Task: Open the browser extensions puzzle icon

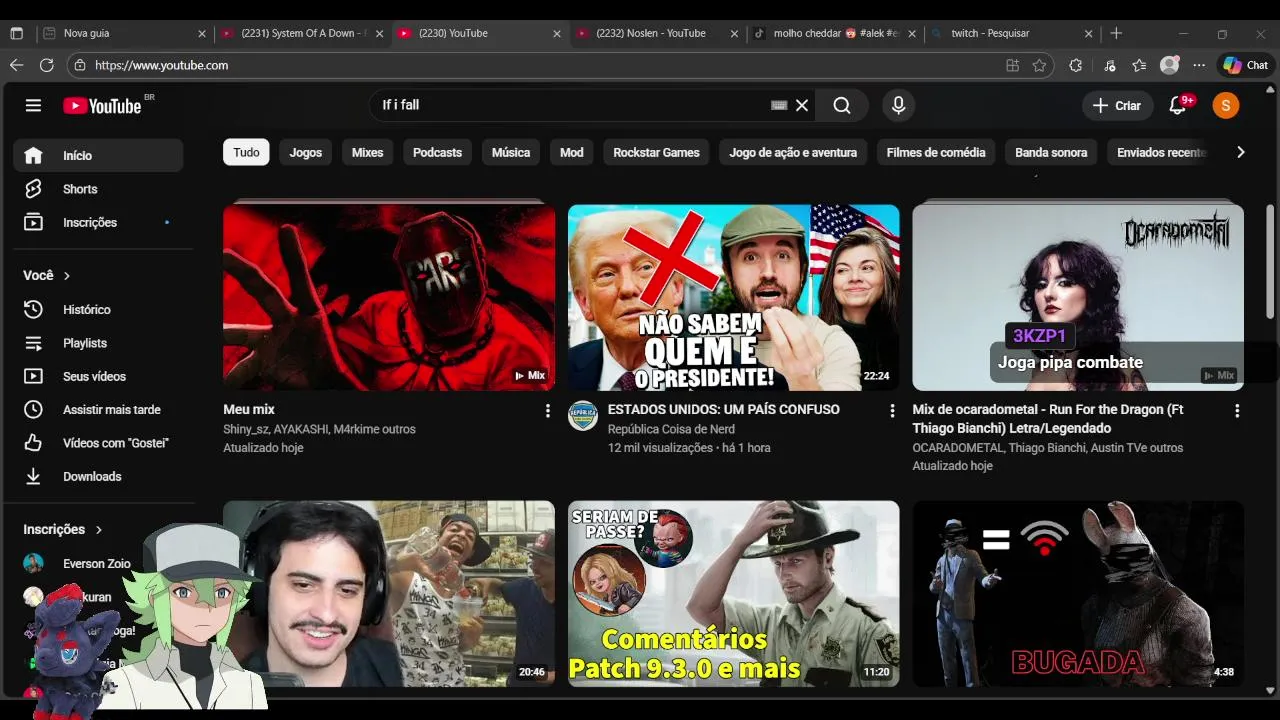Action: click(x=1076, y=65)
